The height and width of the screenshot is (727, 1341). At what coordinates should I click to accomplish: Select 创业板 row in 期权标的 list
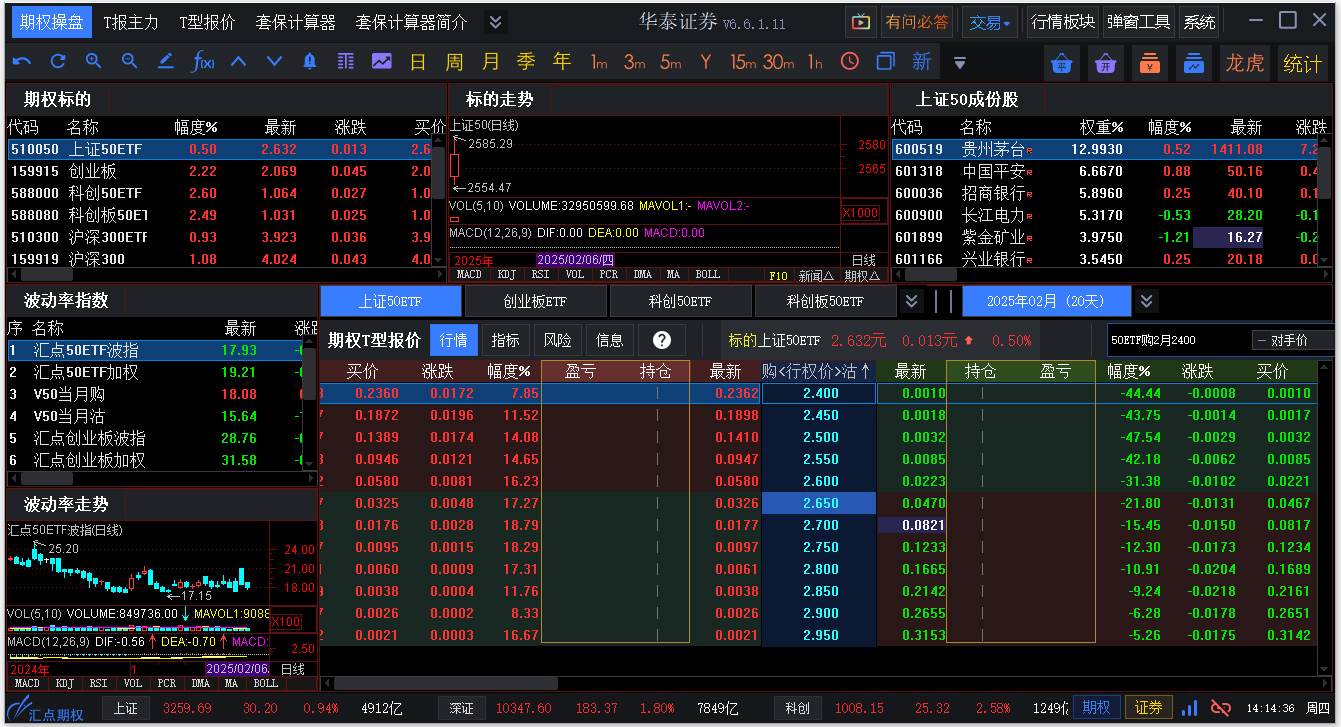click(x=220, y=171)
